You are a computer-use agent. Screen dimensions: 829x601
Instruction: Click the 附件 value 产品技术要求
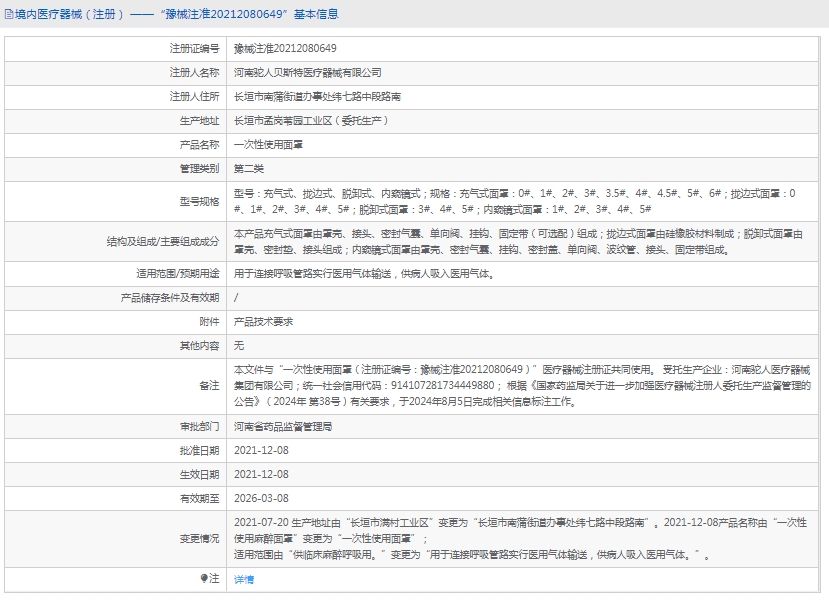pyautogui.click(x=263, y=321)
